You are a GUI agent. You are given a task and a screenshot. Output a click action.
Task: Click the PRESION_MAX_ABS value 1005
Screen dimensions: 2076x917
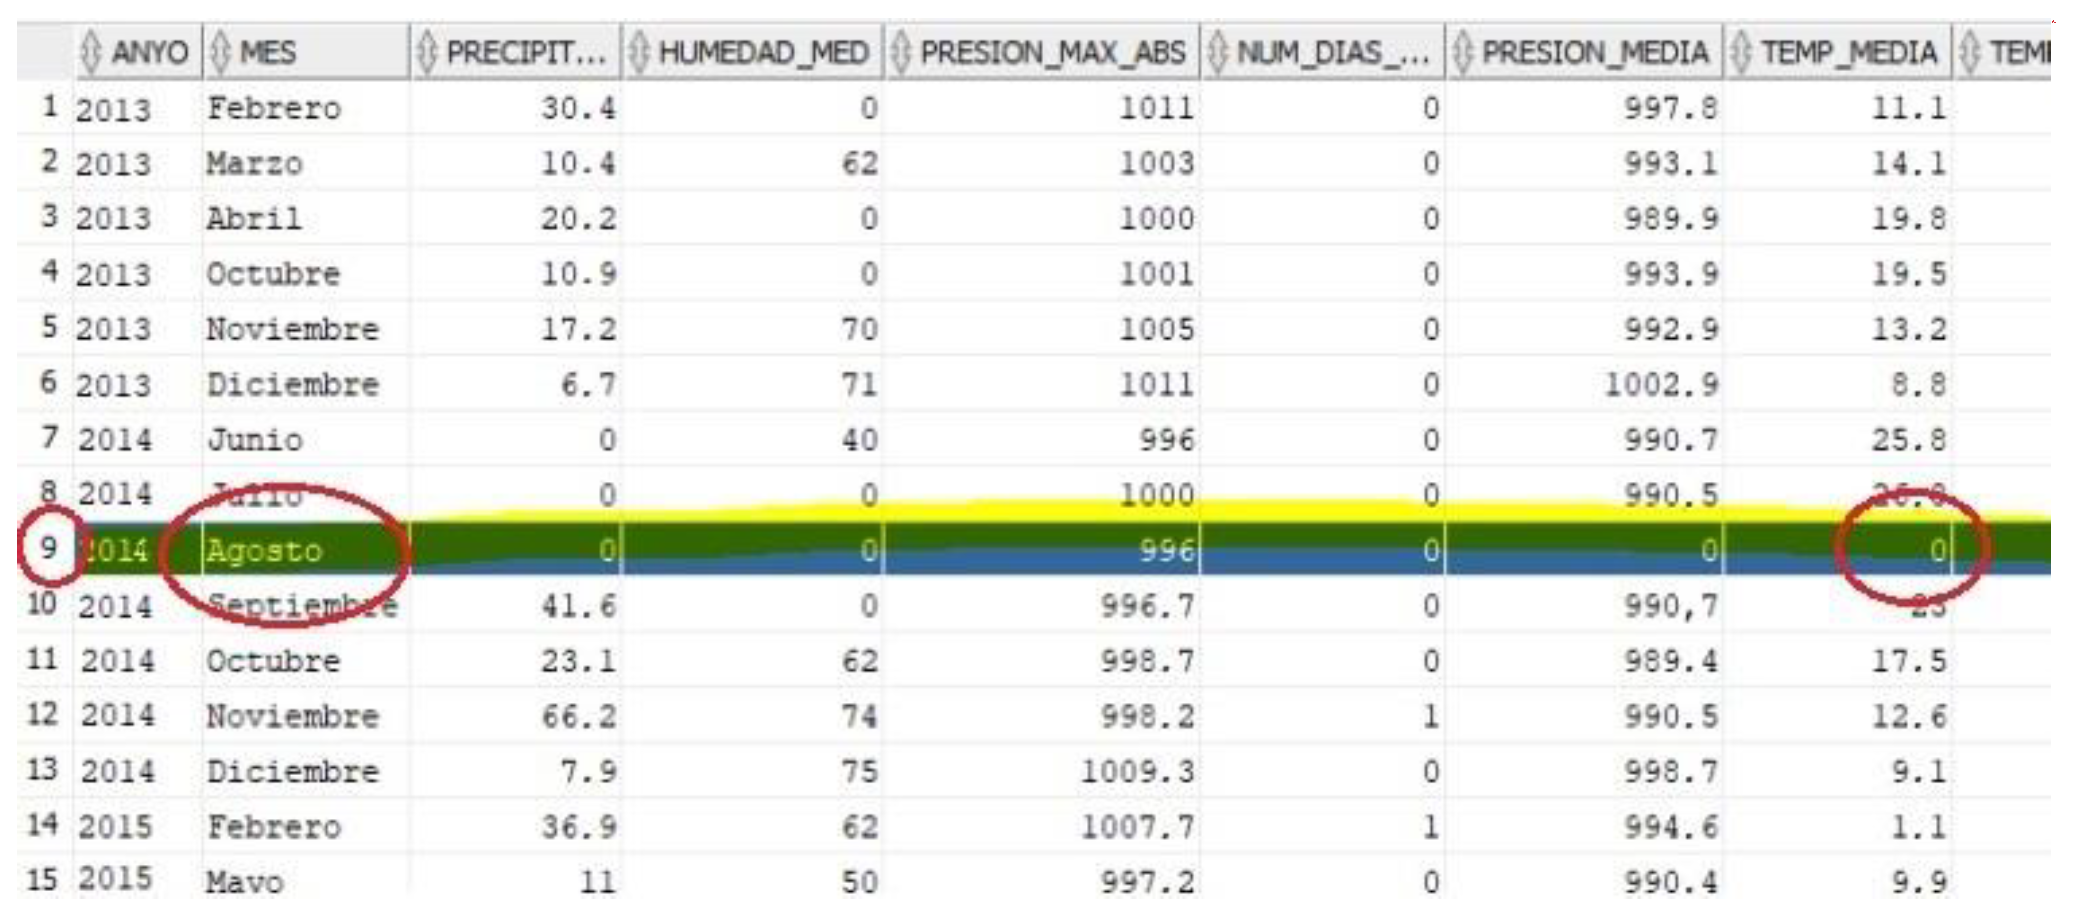pyautogui.click(x=1157, y=329)
